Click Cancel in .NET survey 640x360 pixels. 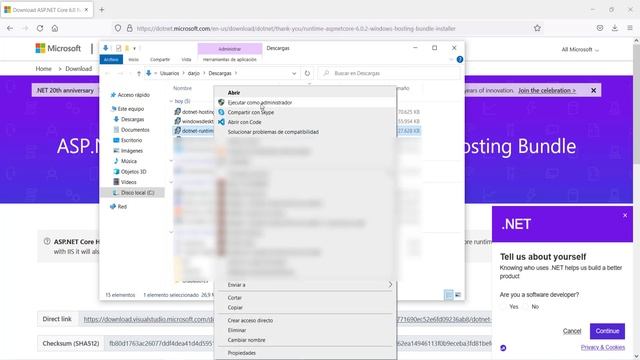point(572,331)
